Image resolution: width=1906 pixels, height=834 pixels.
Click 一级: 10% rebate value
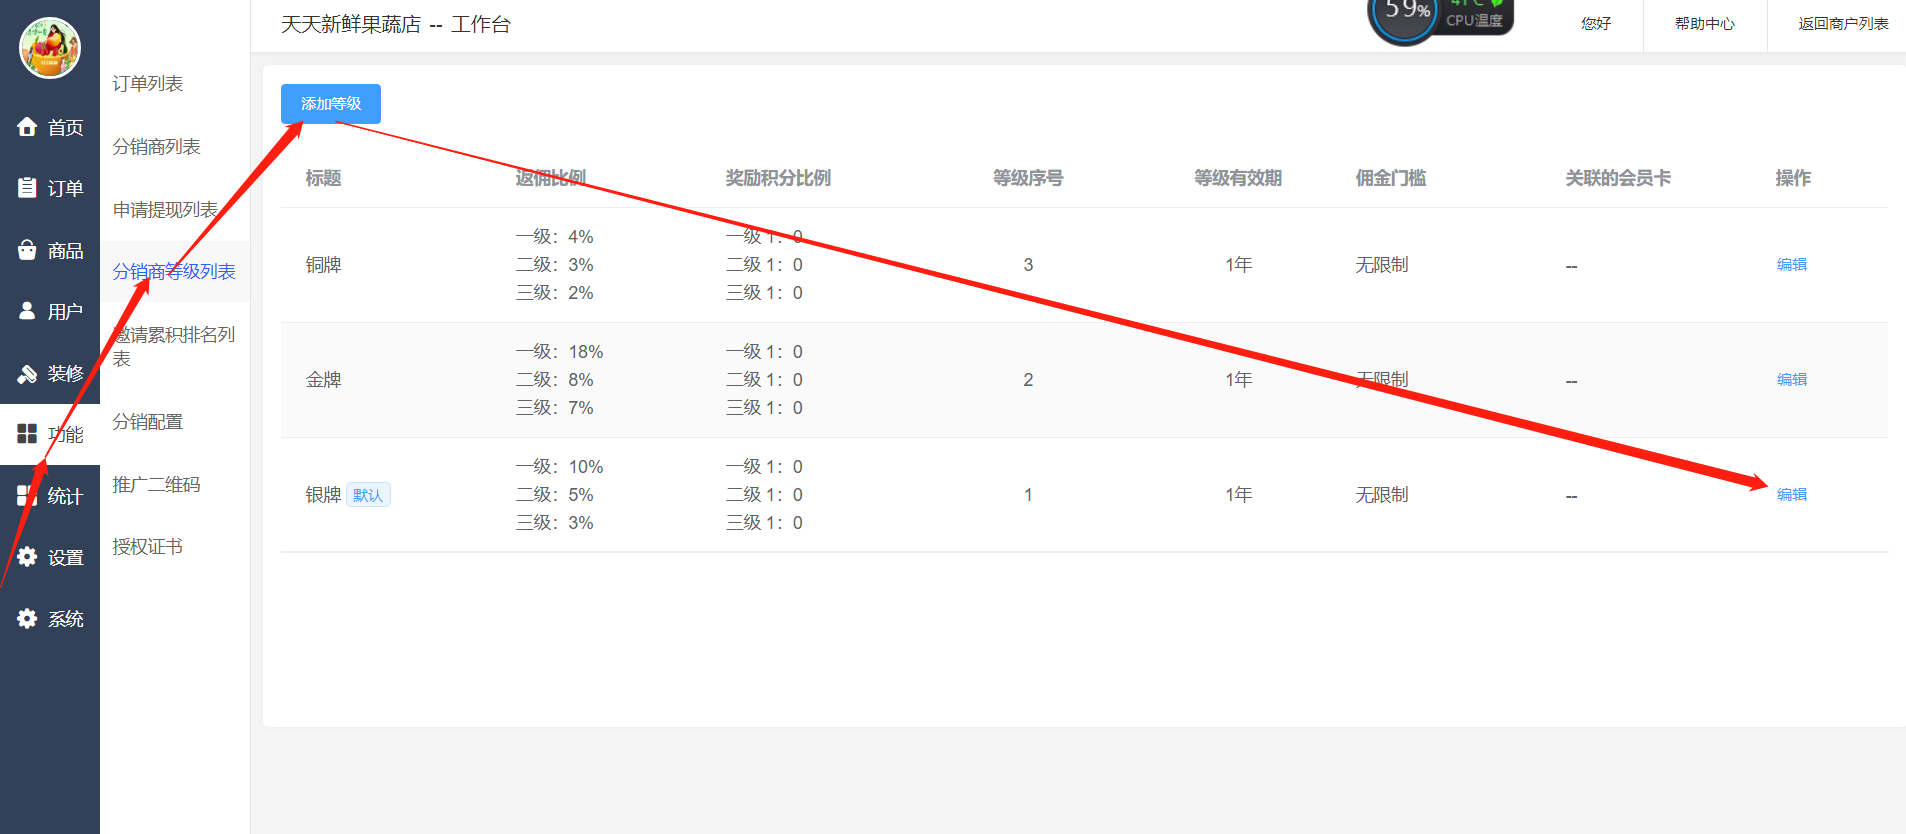[x=559, y=467]
